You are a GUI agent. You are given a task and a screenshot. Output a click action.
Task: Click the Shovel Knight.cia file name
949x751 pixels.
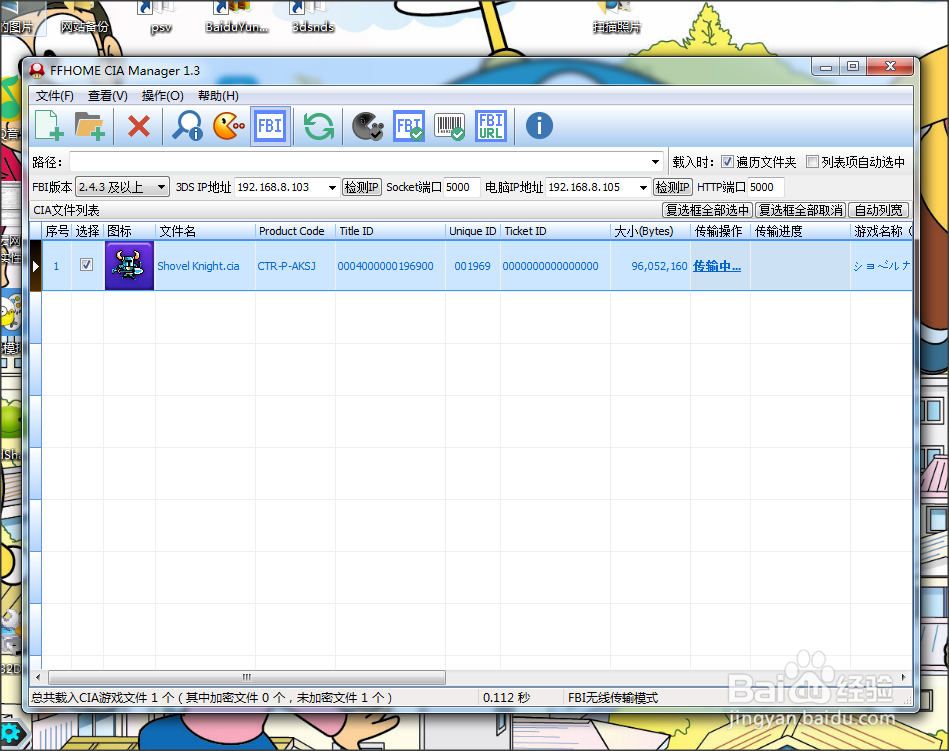pyautogui.click(x=199, y=266)
